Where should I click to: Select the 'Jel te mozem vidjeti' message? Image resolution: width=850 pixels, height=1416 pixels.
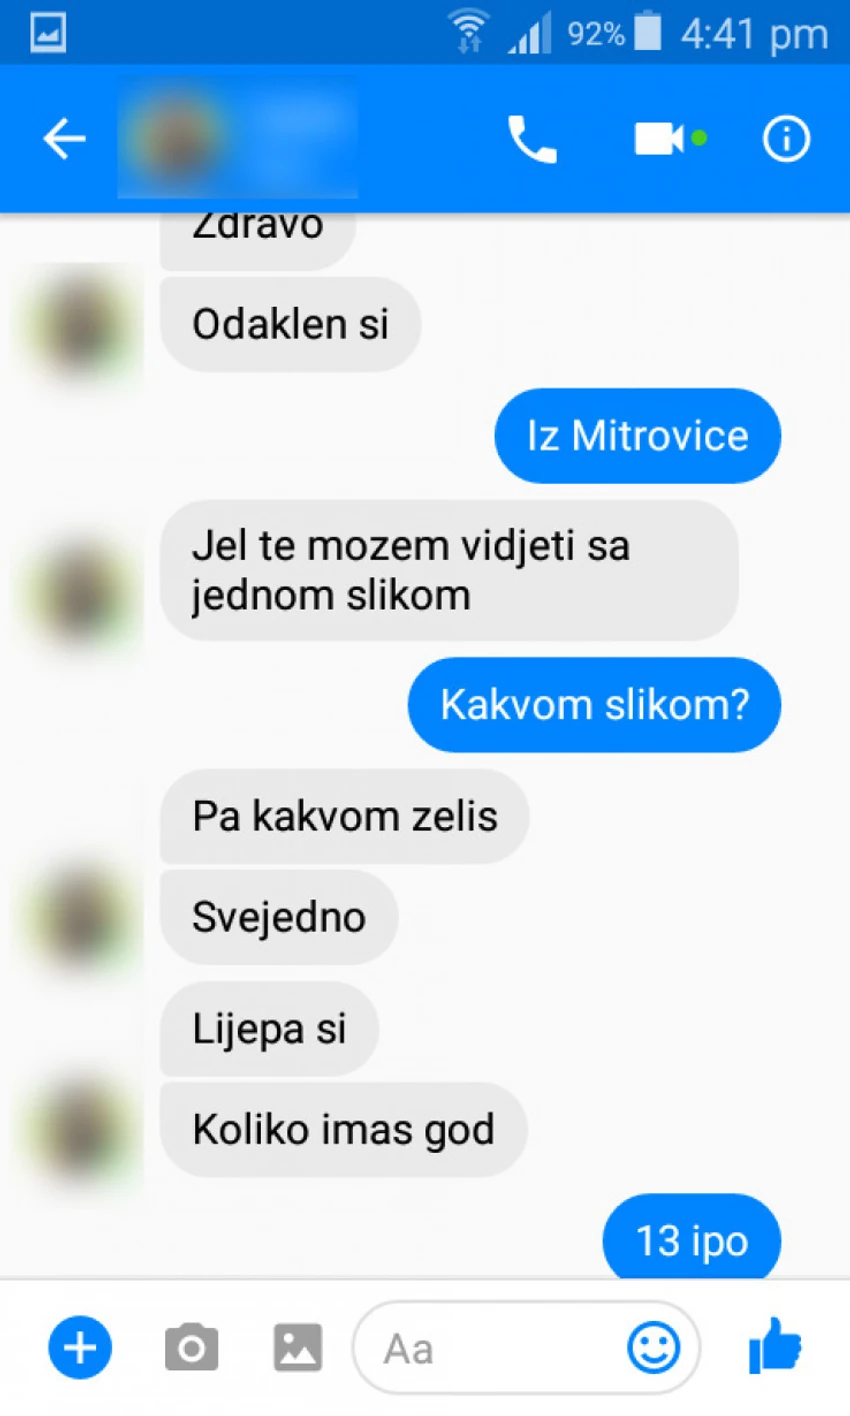(x=449, y=571)
